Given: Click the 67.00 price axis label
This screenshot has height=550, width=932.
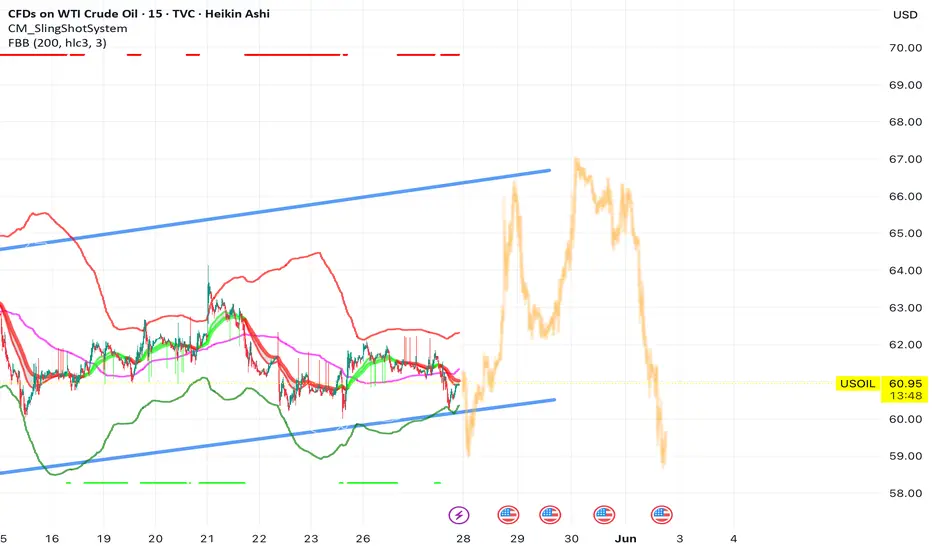Looking at the screenshot, I should pos(905,159).
